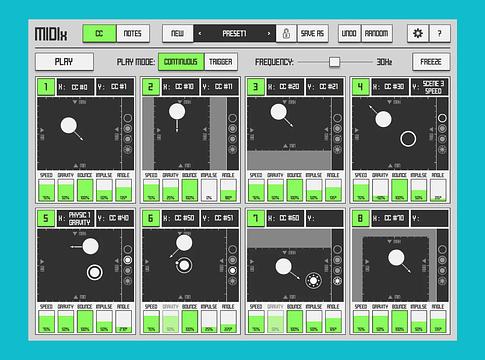Click the white ball in pad 1
This screenshot has height=360, width=485.
pos(69,125)
